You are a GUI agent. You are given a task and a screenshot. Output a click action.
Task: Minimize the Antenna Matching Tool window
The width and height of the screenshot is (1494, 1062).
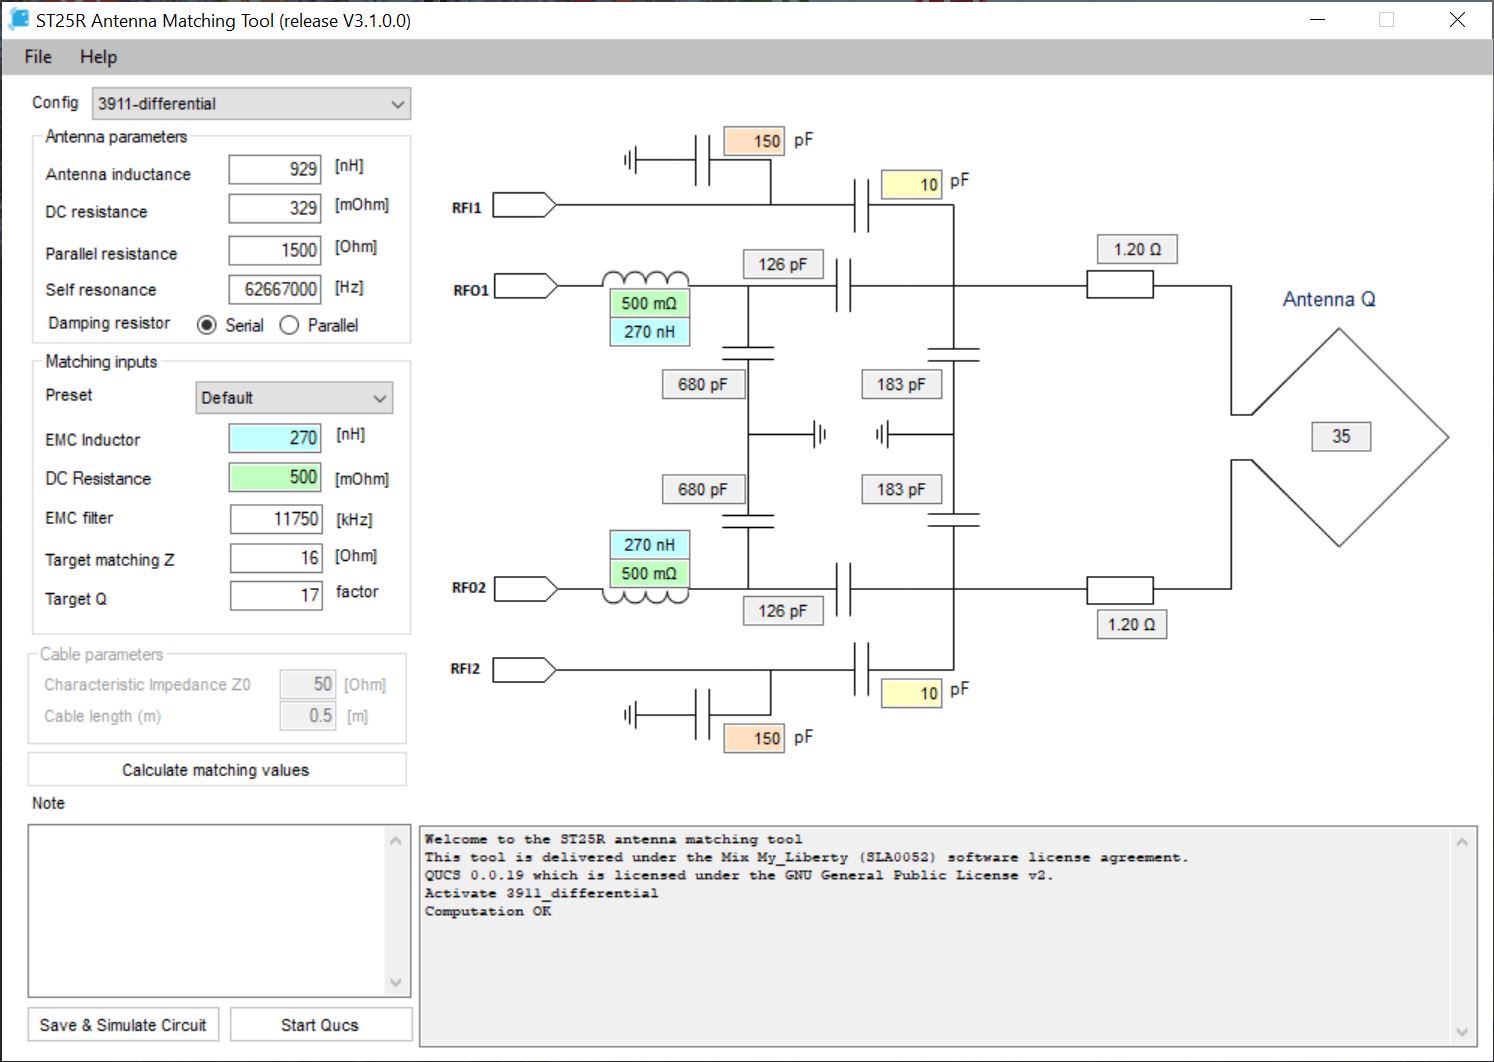click(x=1318, y=20)
